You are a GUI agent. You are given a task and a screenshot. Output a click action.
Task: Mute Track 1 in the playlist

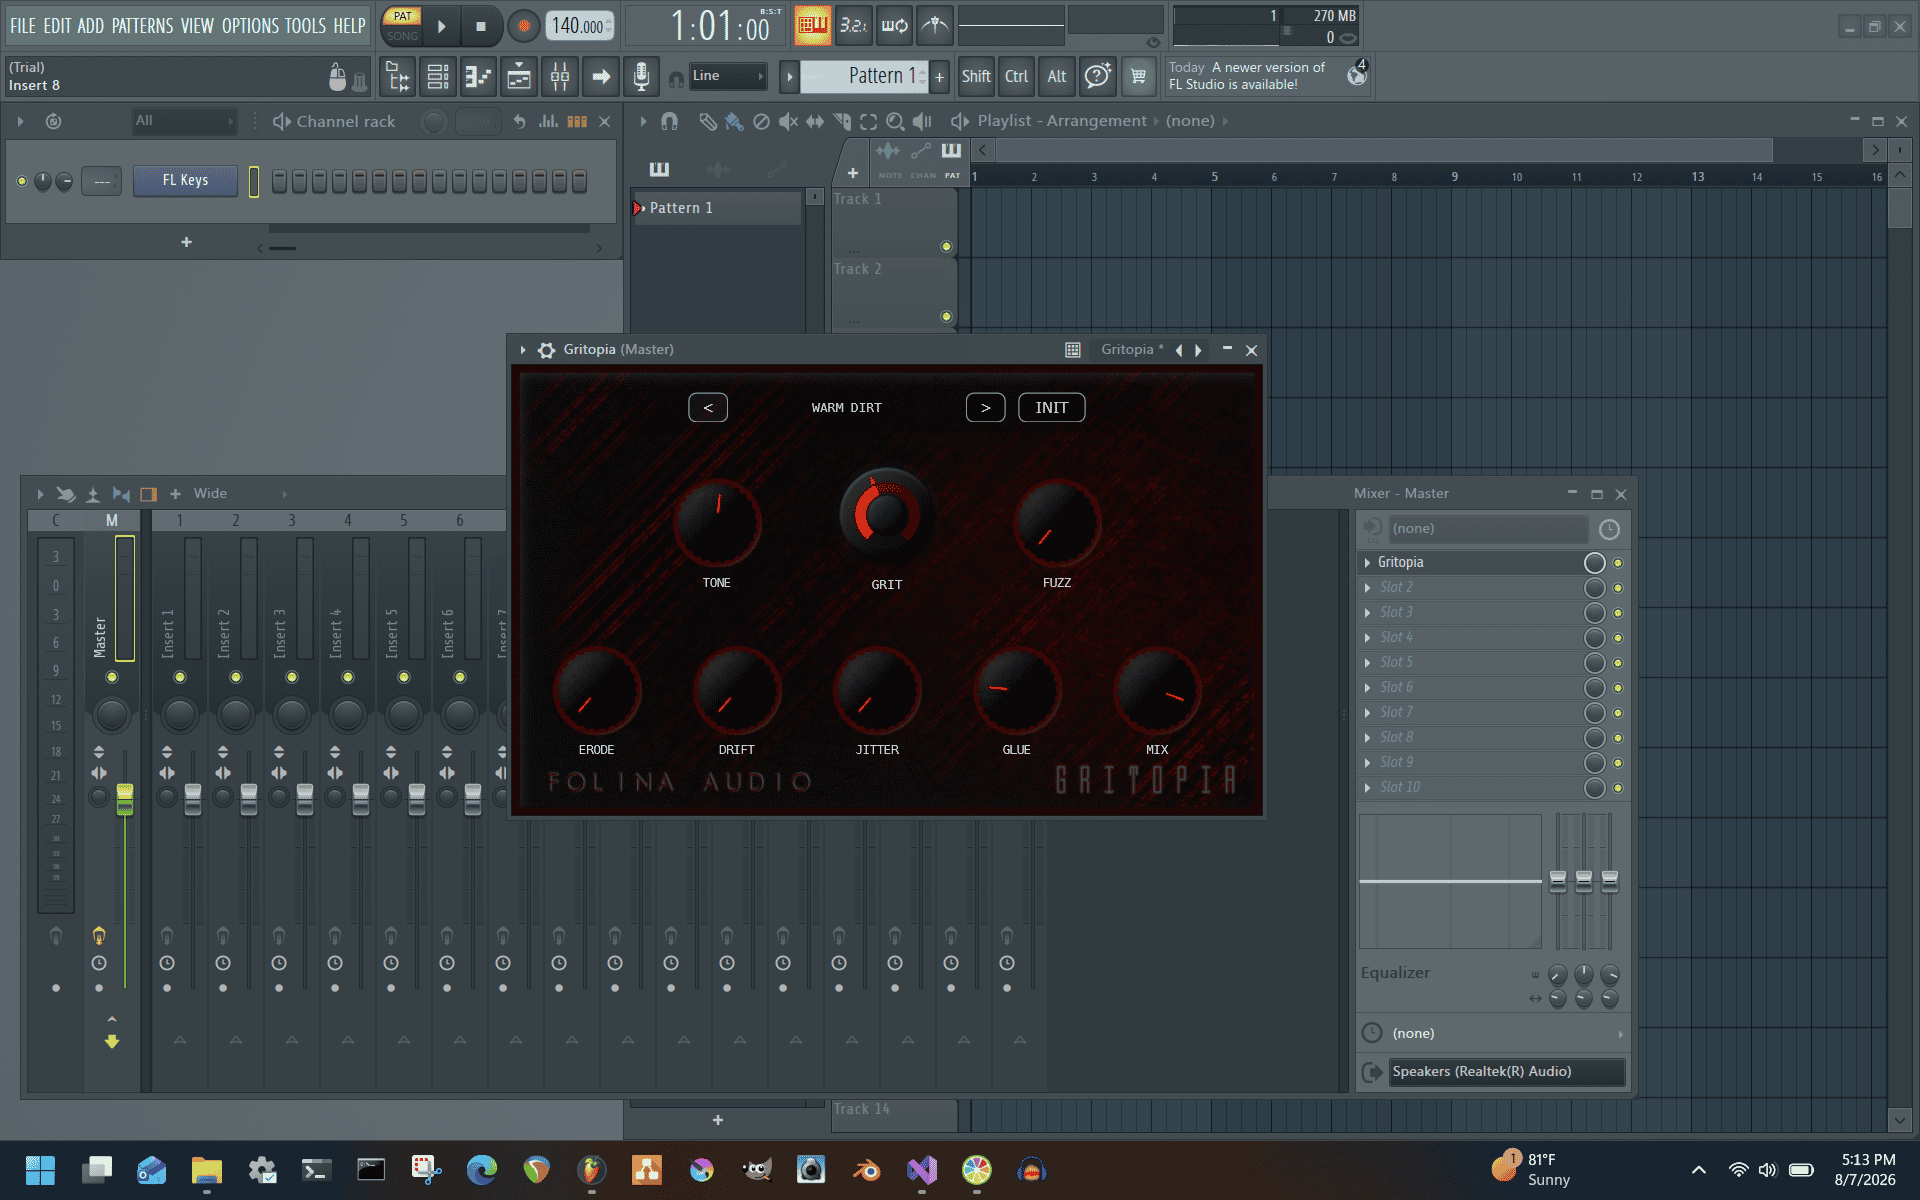coord(946,246)
